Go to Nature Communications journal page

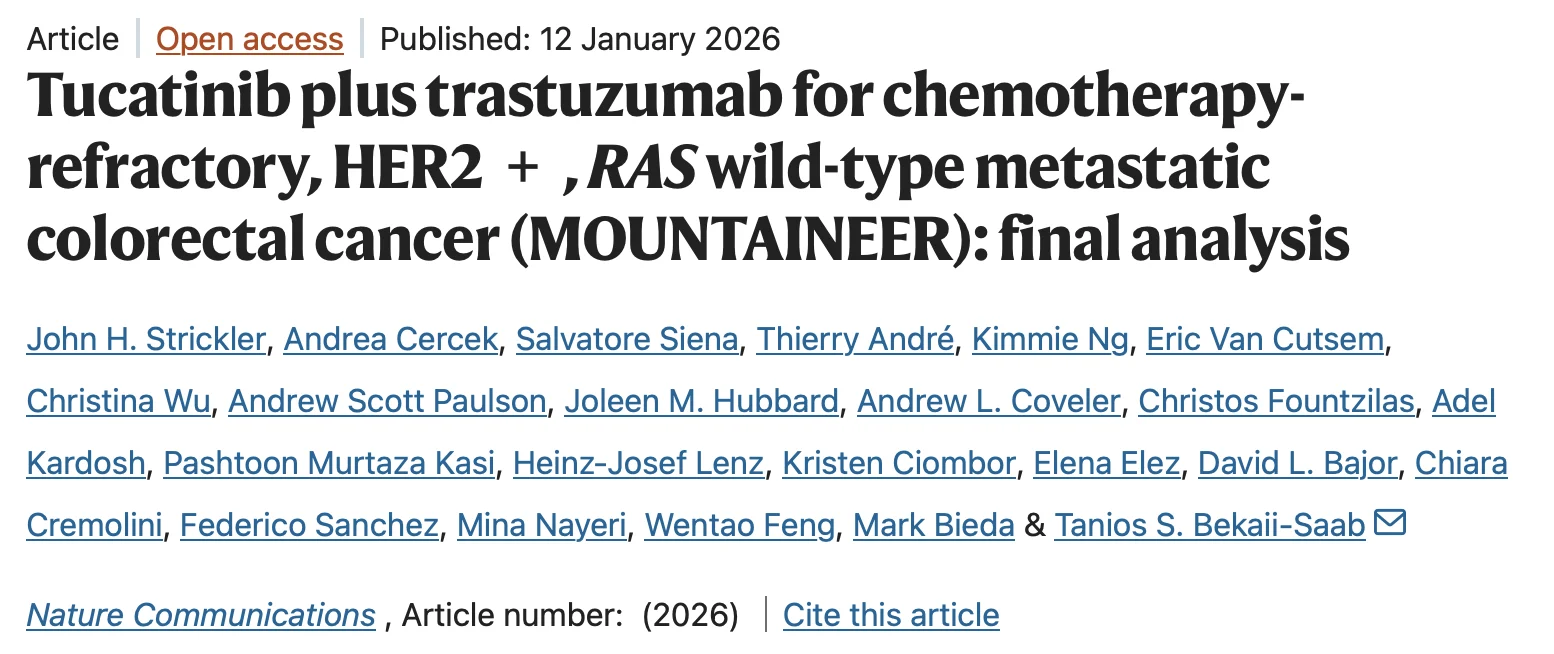[x=201, y=615]
